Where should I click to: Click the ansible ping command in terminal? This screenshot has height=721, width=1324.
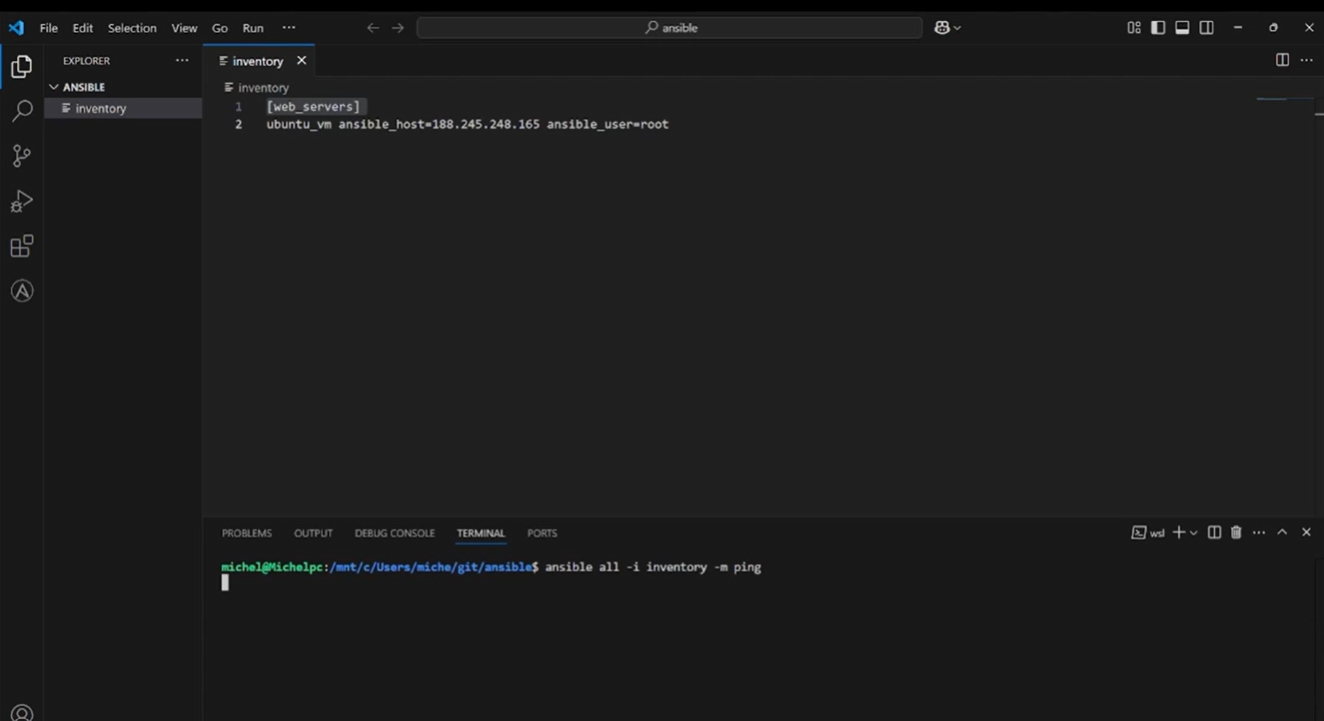coord(653,567)
